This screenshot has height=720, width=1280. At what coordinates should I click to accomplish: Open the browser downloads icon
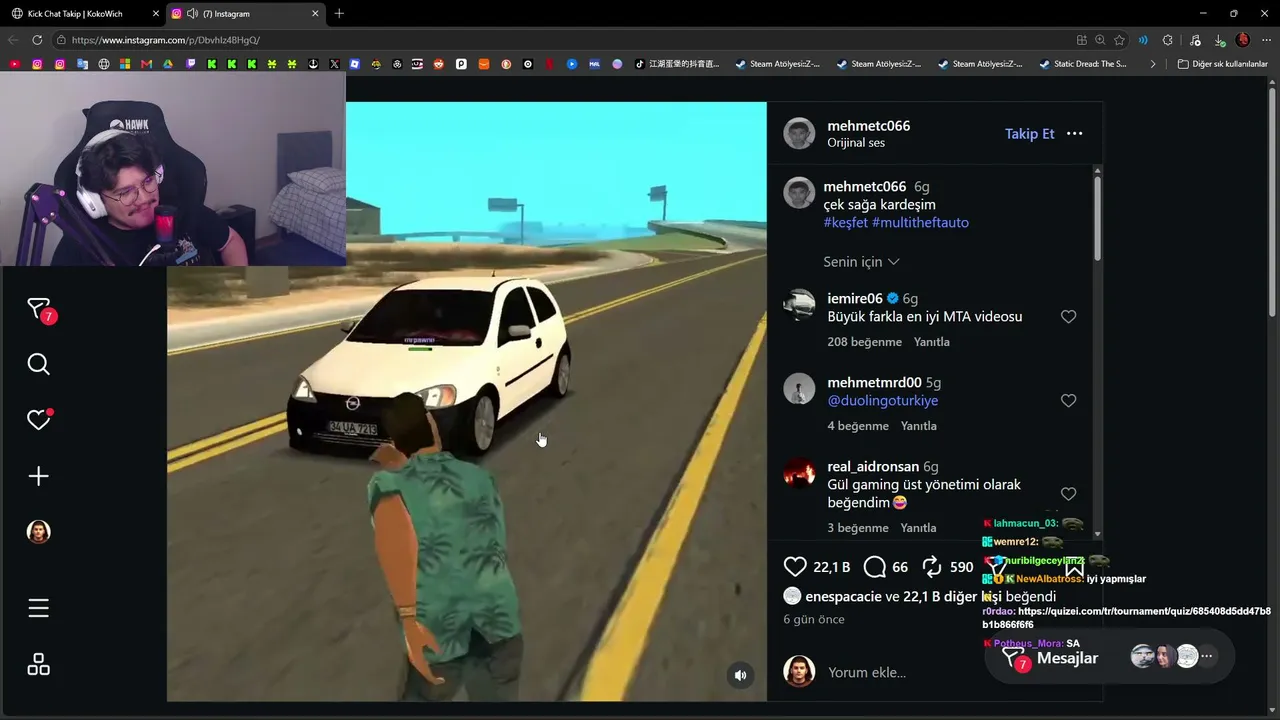pyautogui.click(x=1220, y=40)
